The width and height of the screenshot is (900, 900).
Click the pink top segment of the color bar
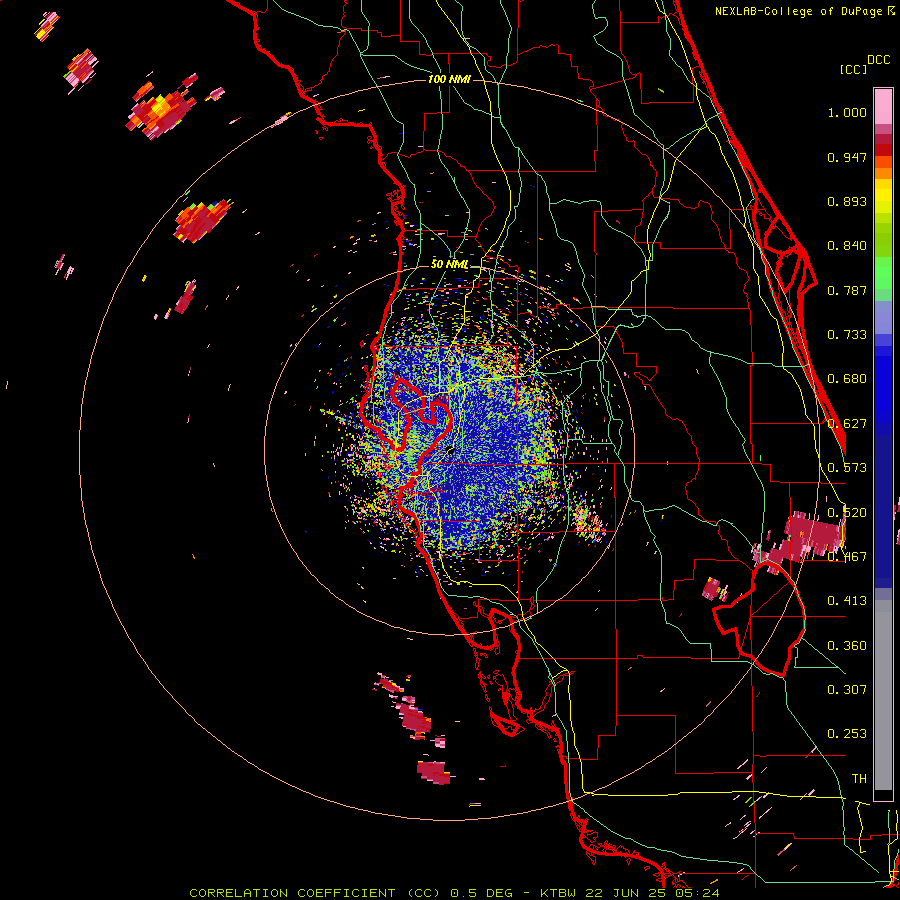(883, 106)
